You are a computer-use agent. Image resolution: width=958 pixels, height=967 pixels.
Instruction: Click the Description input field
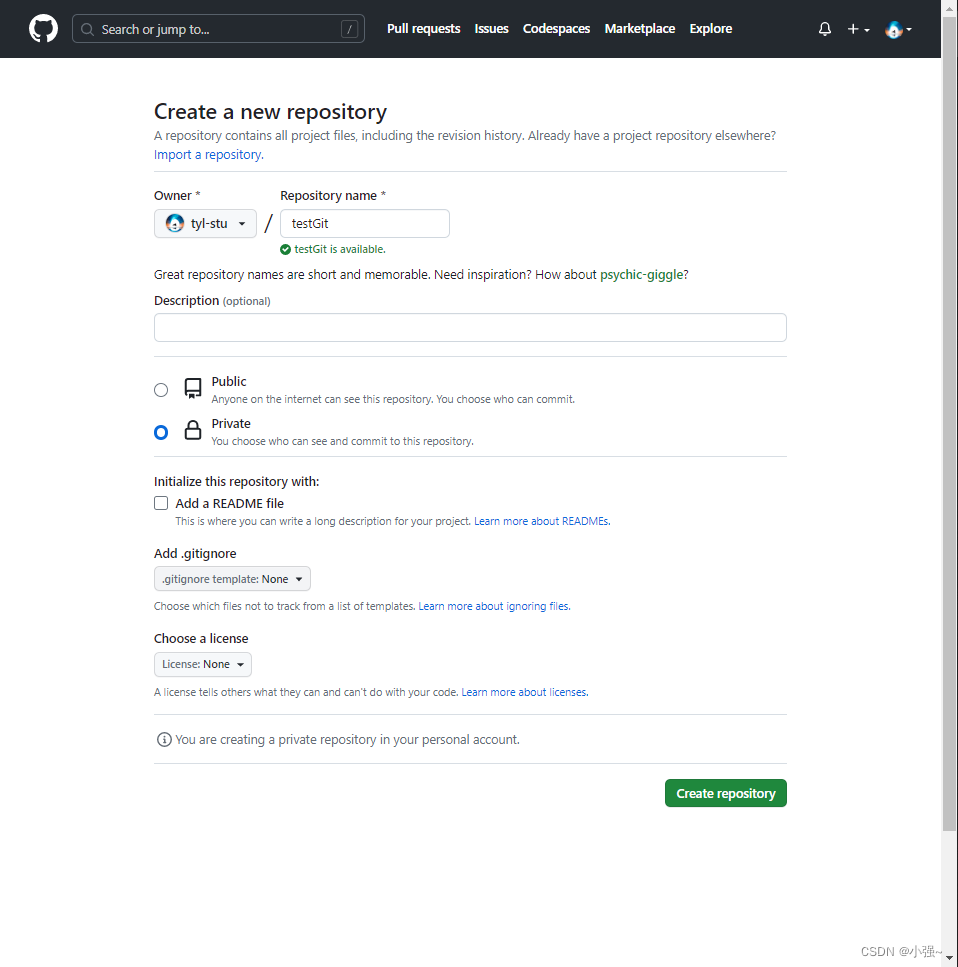point(470,327)
